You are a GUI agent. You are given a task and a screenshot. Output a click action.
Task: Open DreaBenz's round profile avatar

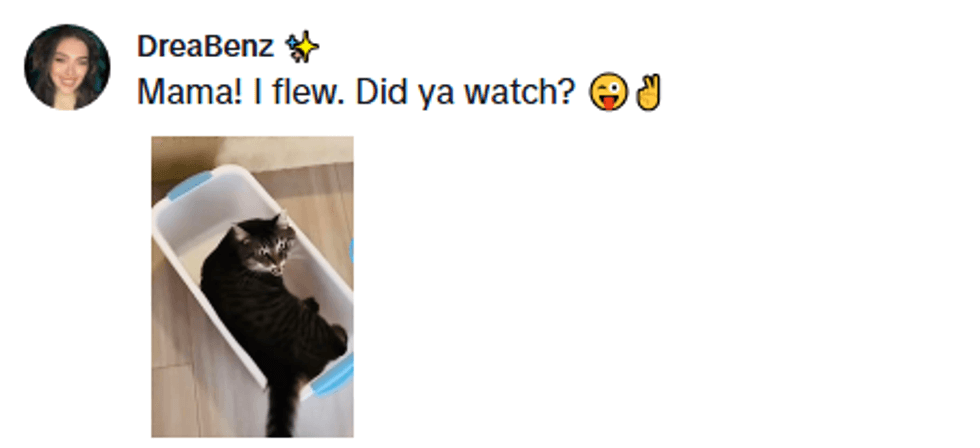[67, 67]
